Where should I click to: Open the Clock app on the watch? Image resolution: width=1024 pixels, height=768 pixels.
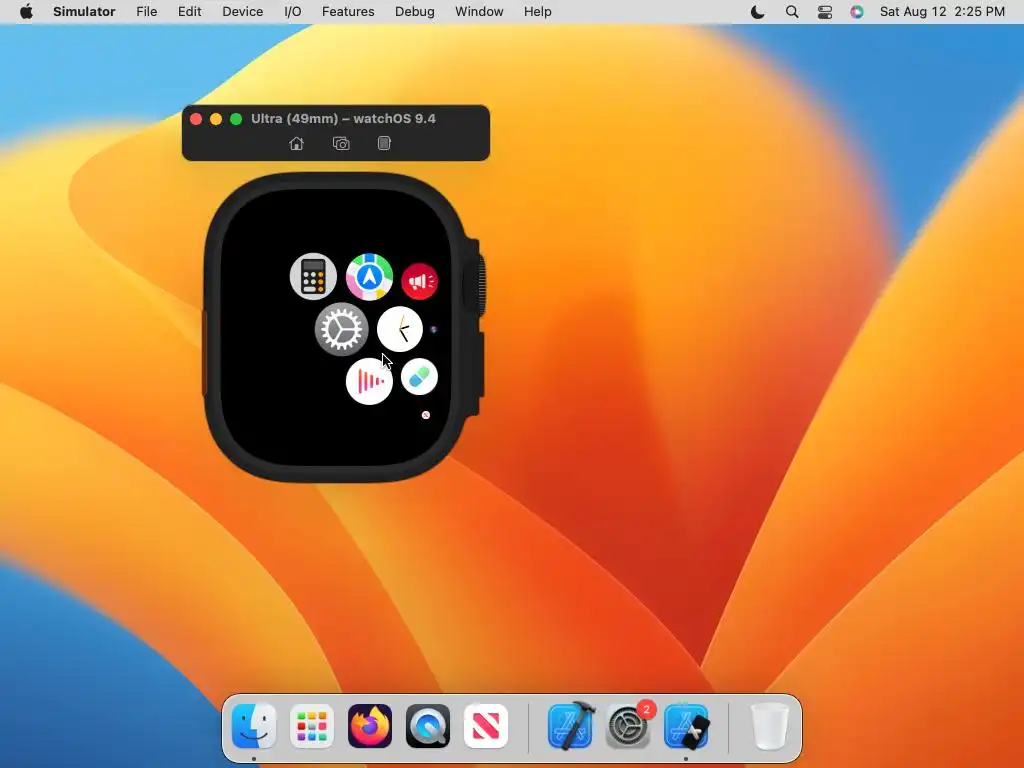click(x=400, y=329)
